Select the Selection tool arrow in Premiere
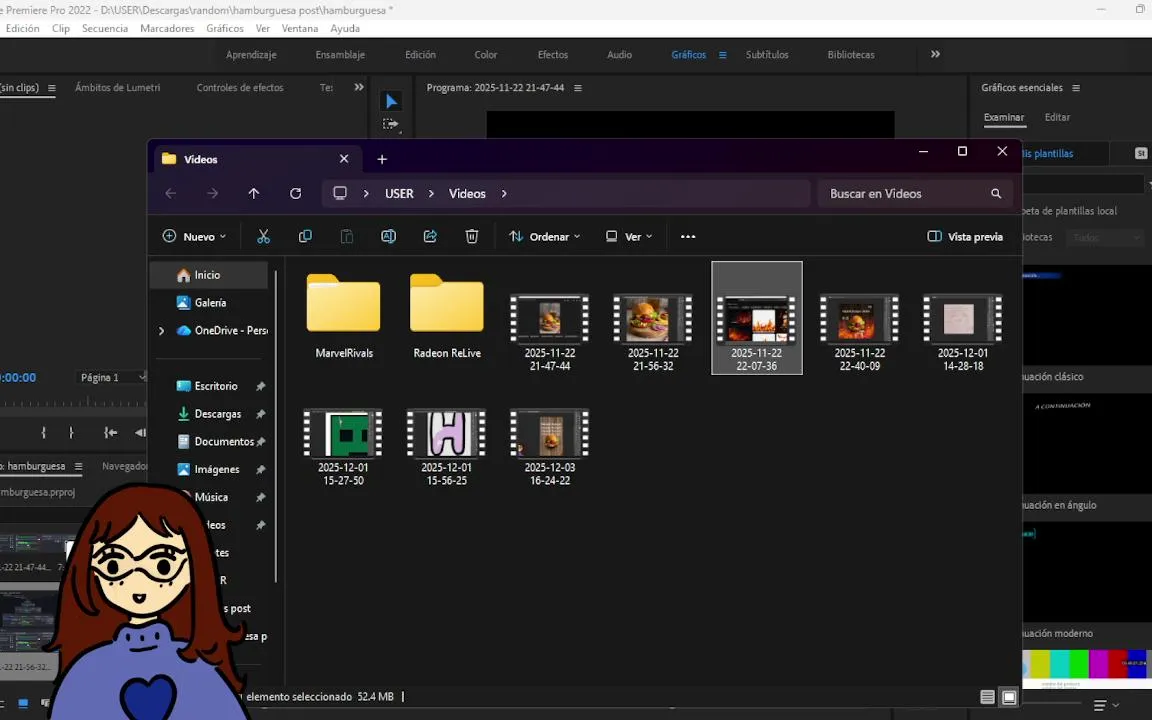1152x720 pixels. click(x=392, y=101)
